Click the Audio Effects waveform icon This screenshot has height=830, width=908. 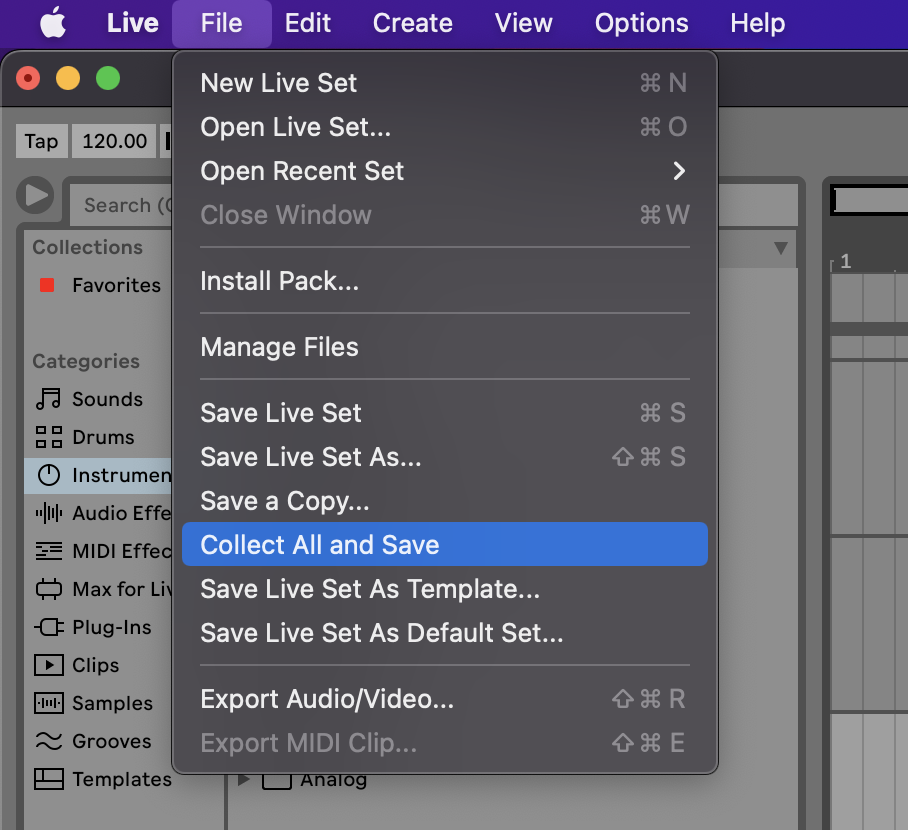pyautogui.click(x=48, y=513)
